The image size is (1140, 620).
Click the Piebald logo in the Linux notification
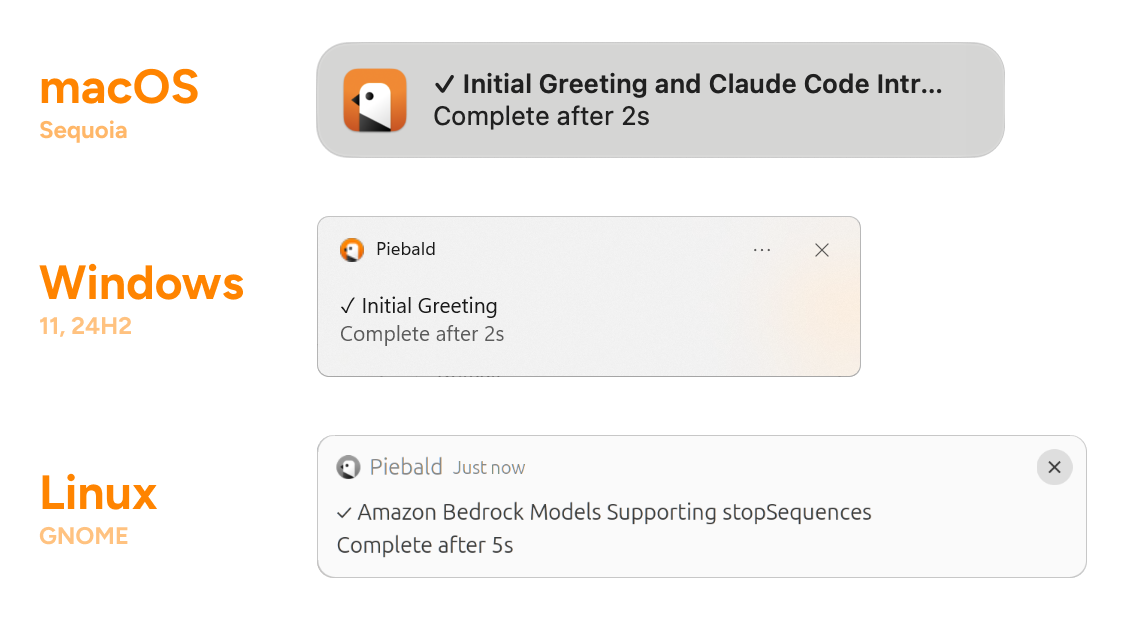[348, 467]
